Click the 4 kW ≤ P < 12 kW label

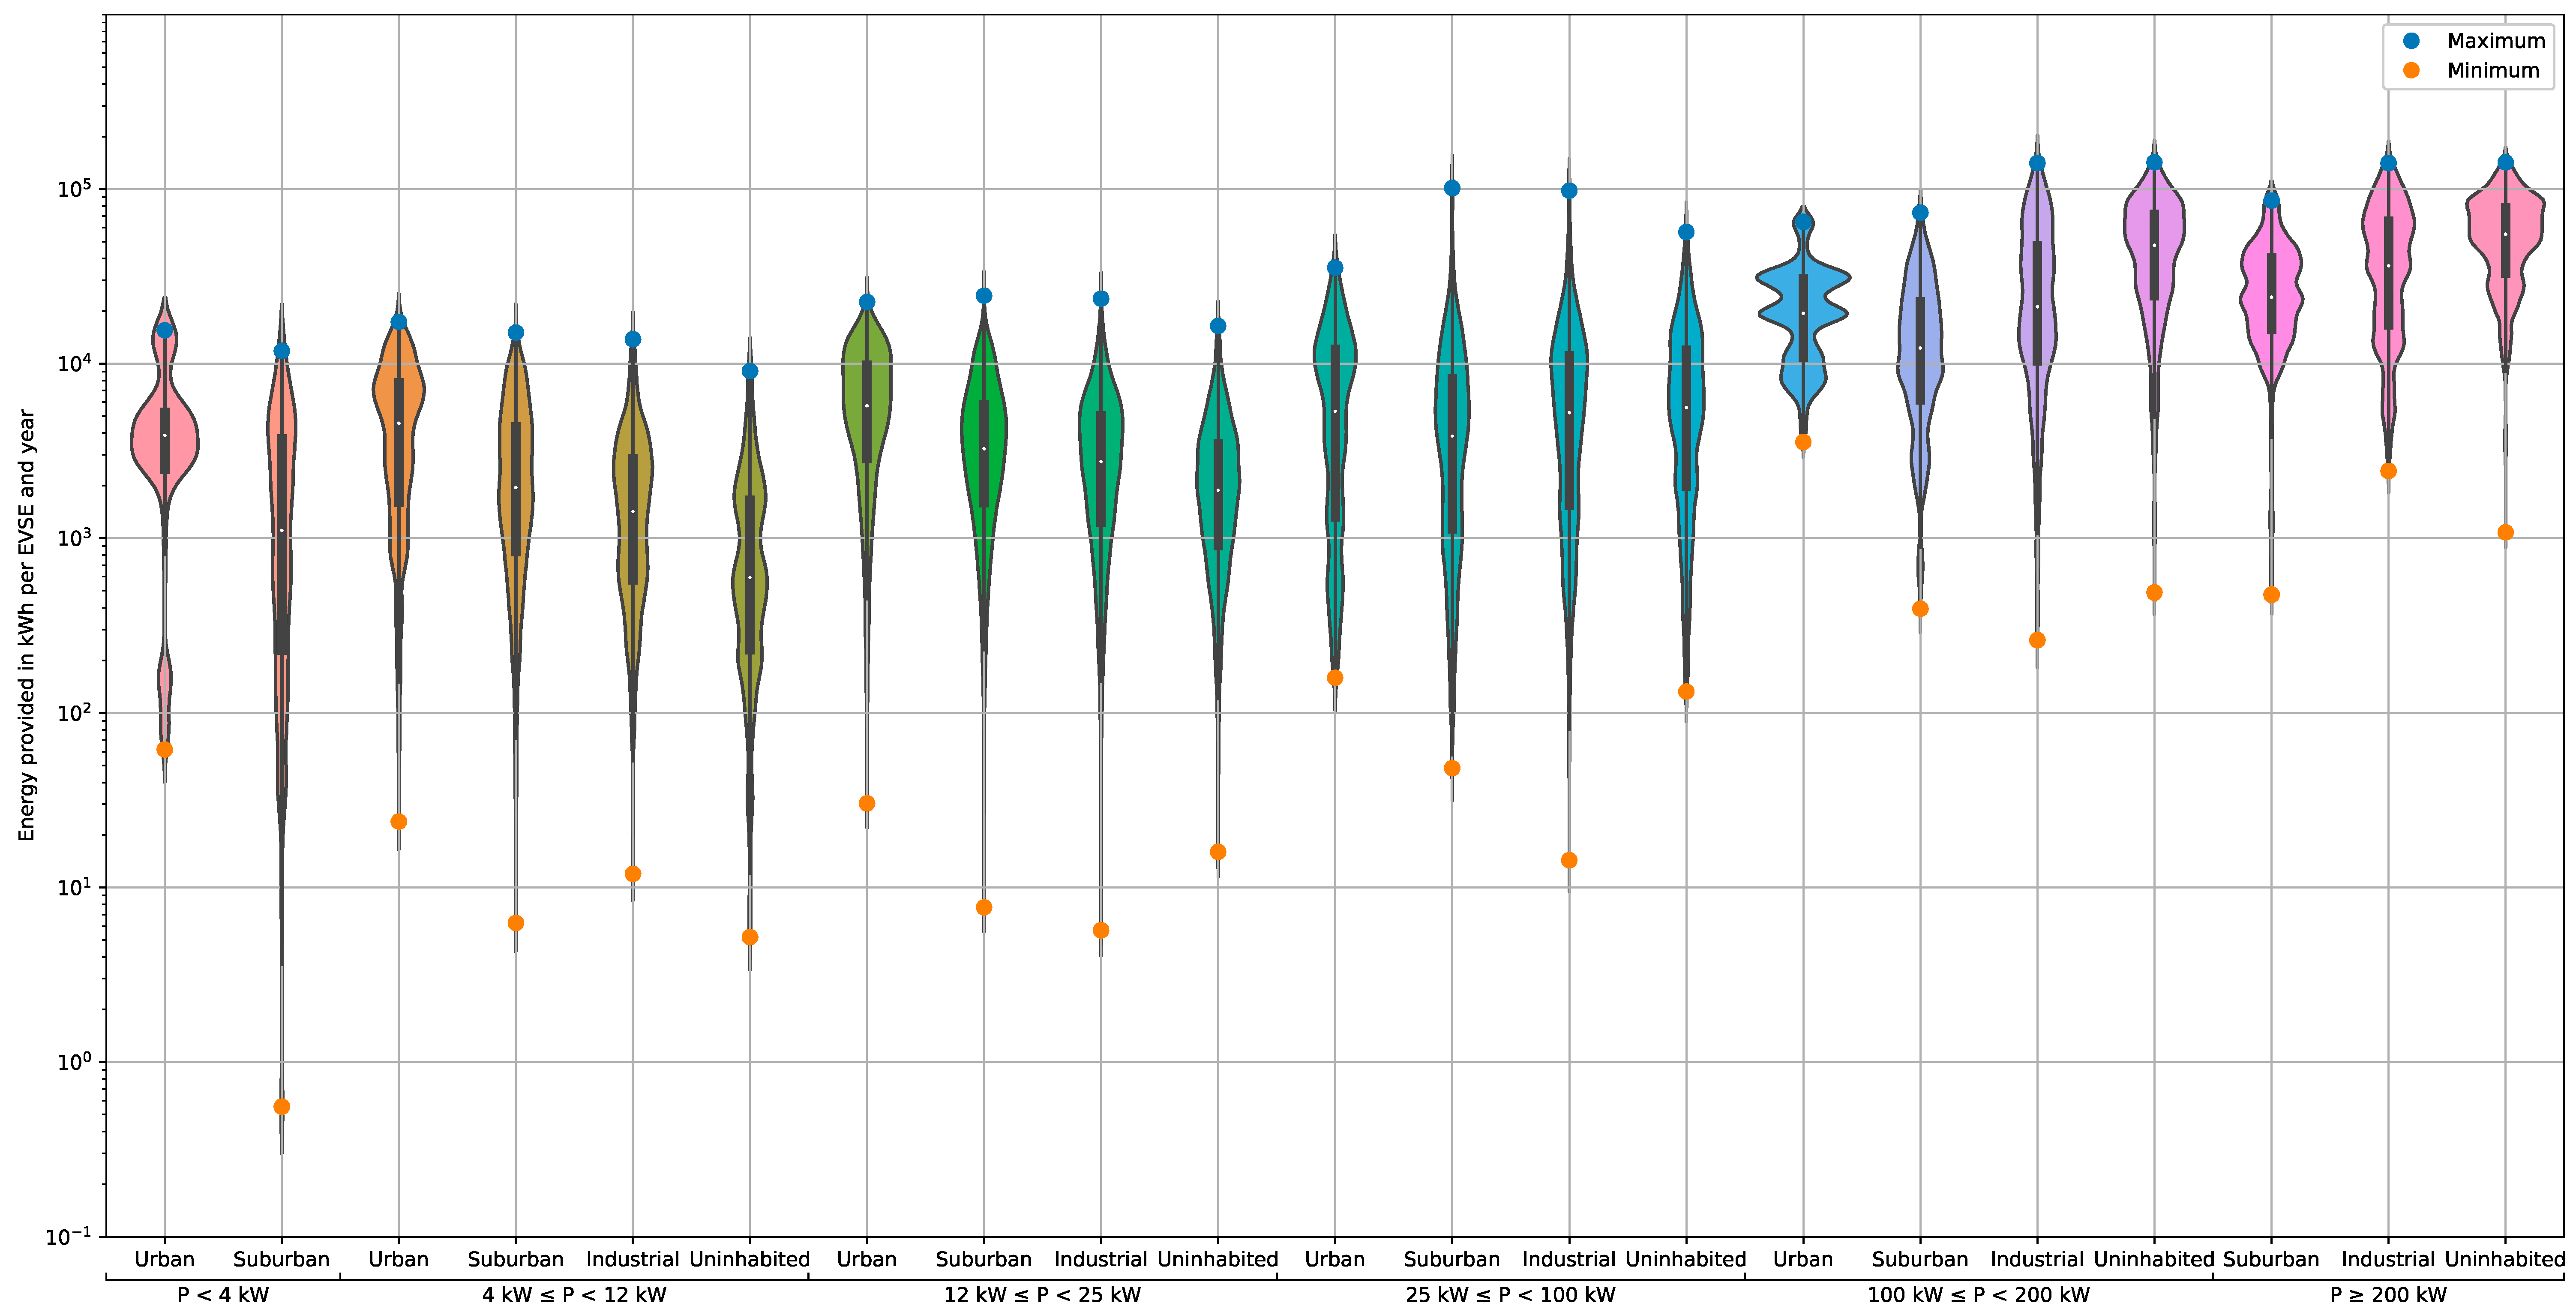pos(574,1294)
